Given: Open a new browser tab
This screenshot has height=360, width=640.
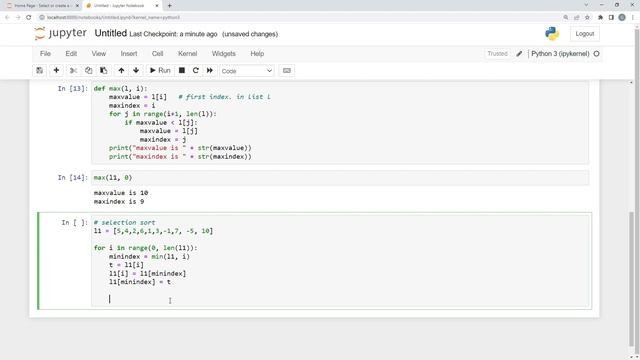Looking at the screenshot, I should [169, 6].
